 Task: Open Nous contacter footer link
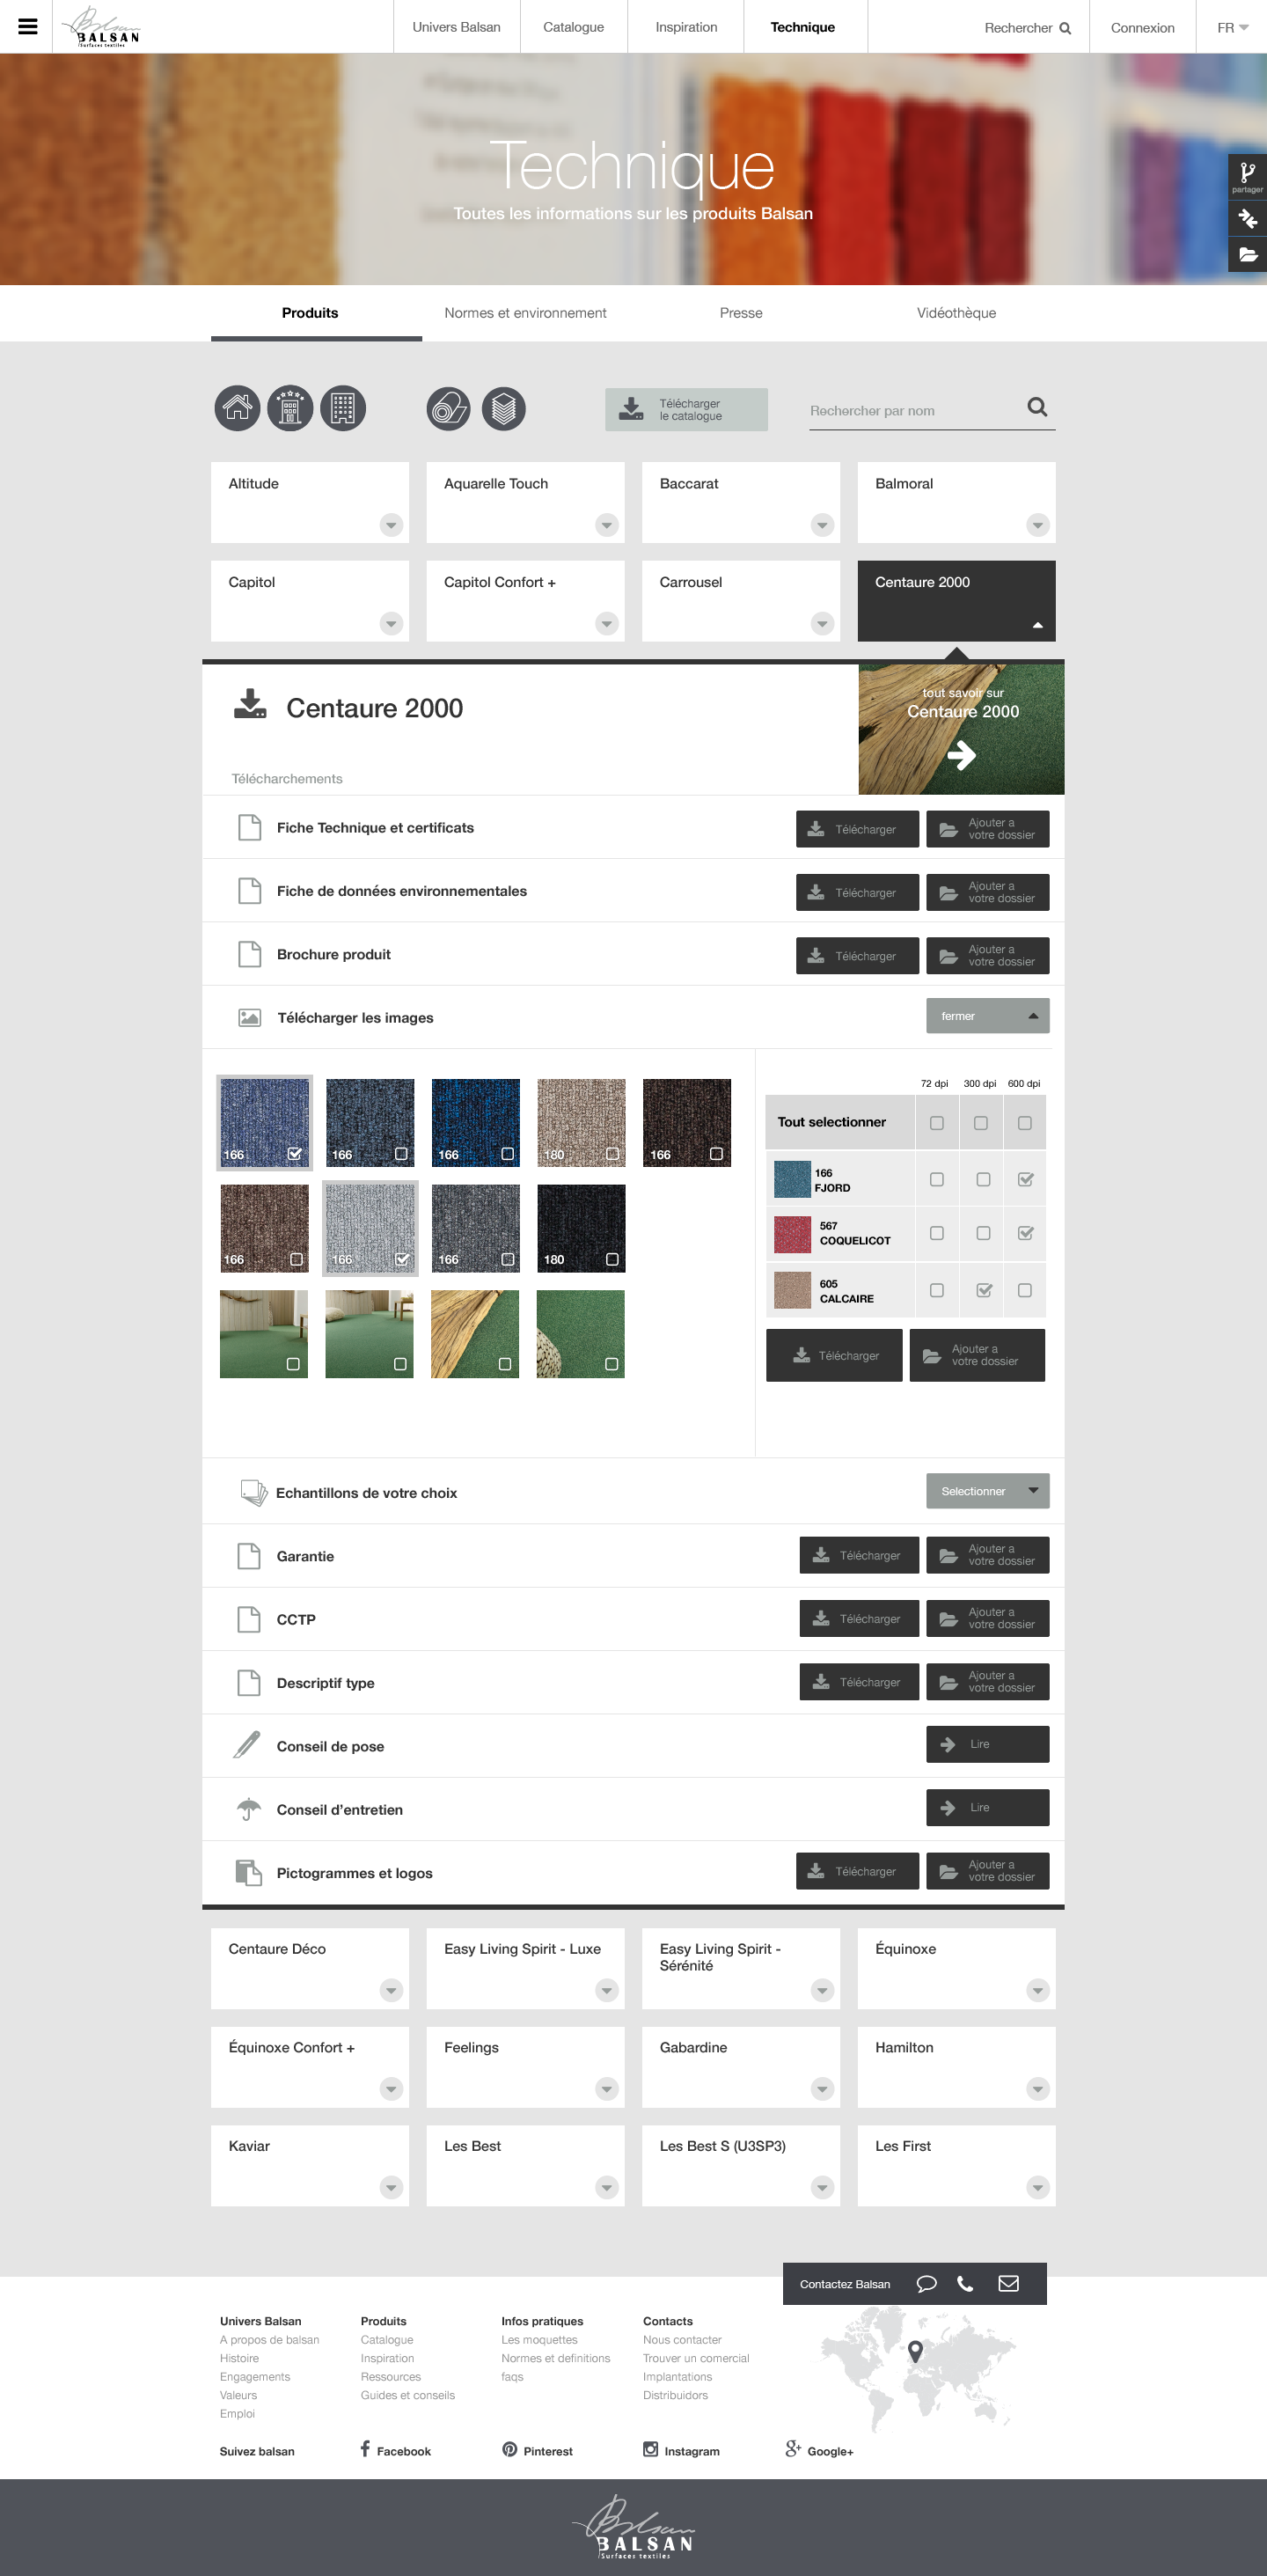(x=682, y=2339)
